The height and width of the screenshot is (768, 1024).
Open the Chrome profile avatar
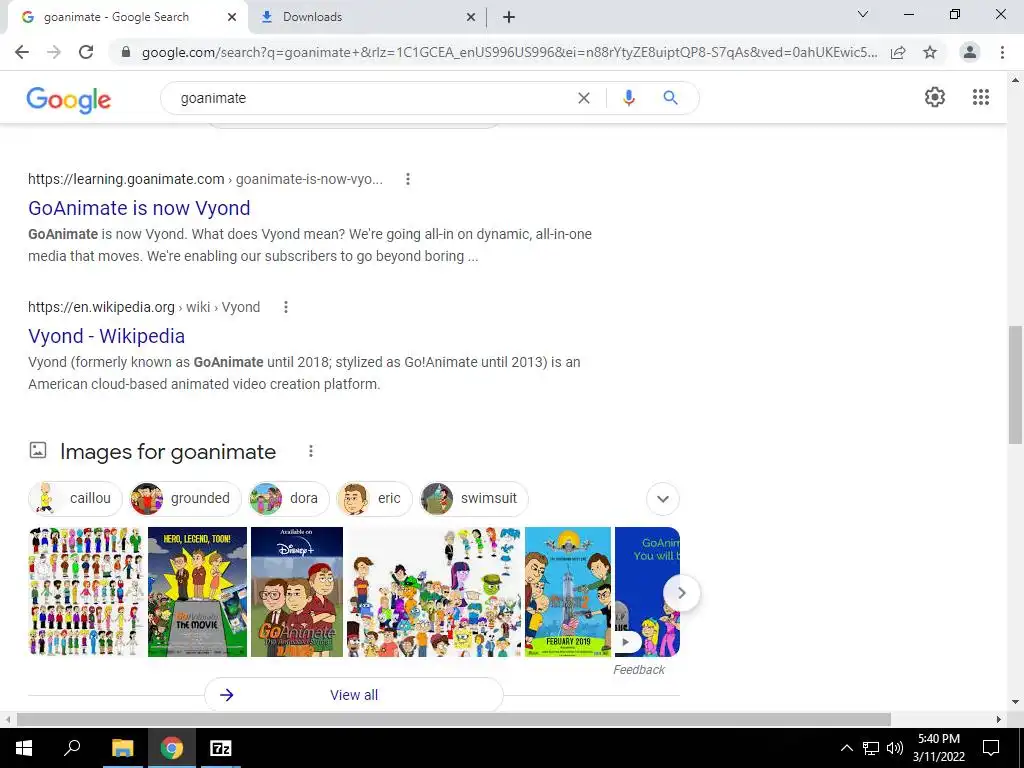tap(970, 52)
